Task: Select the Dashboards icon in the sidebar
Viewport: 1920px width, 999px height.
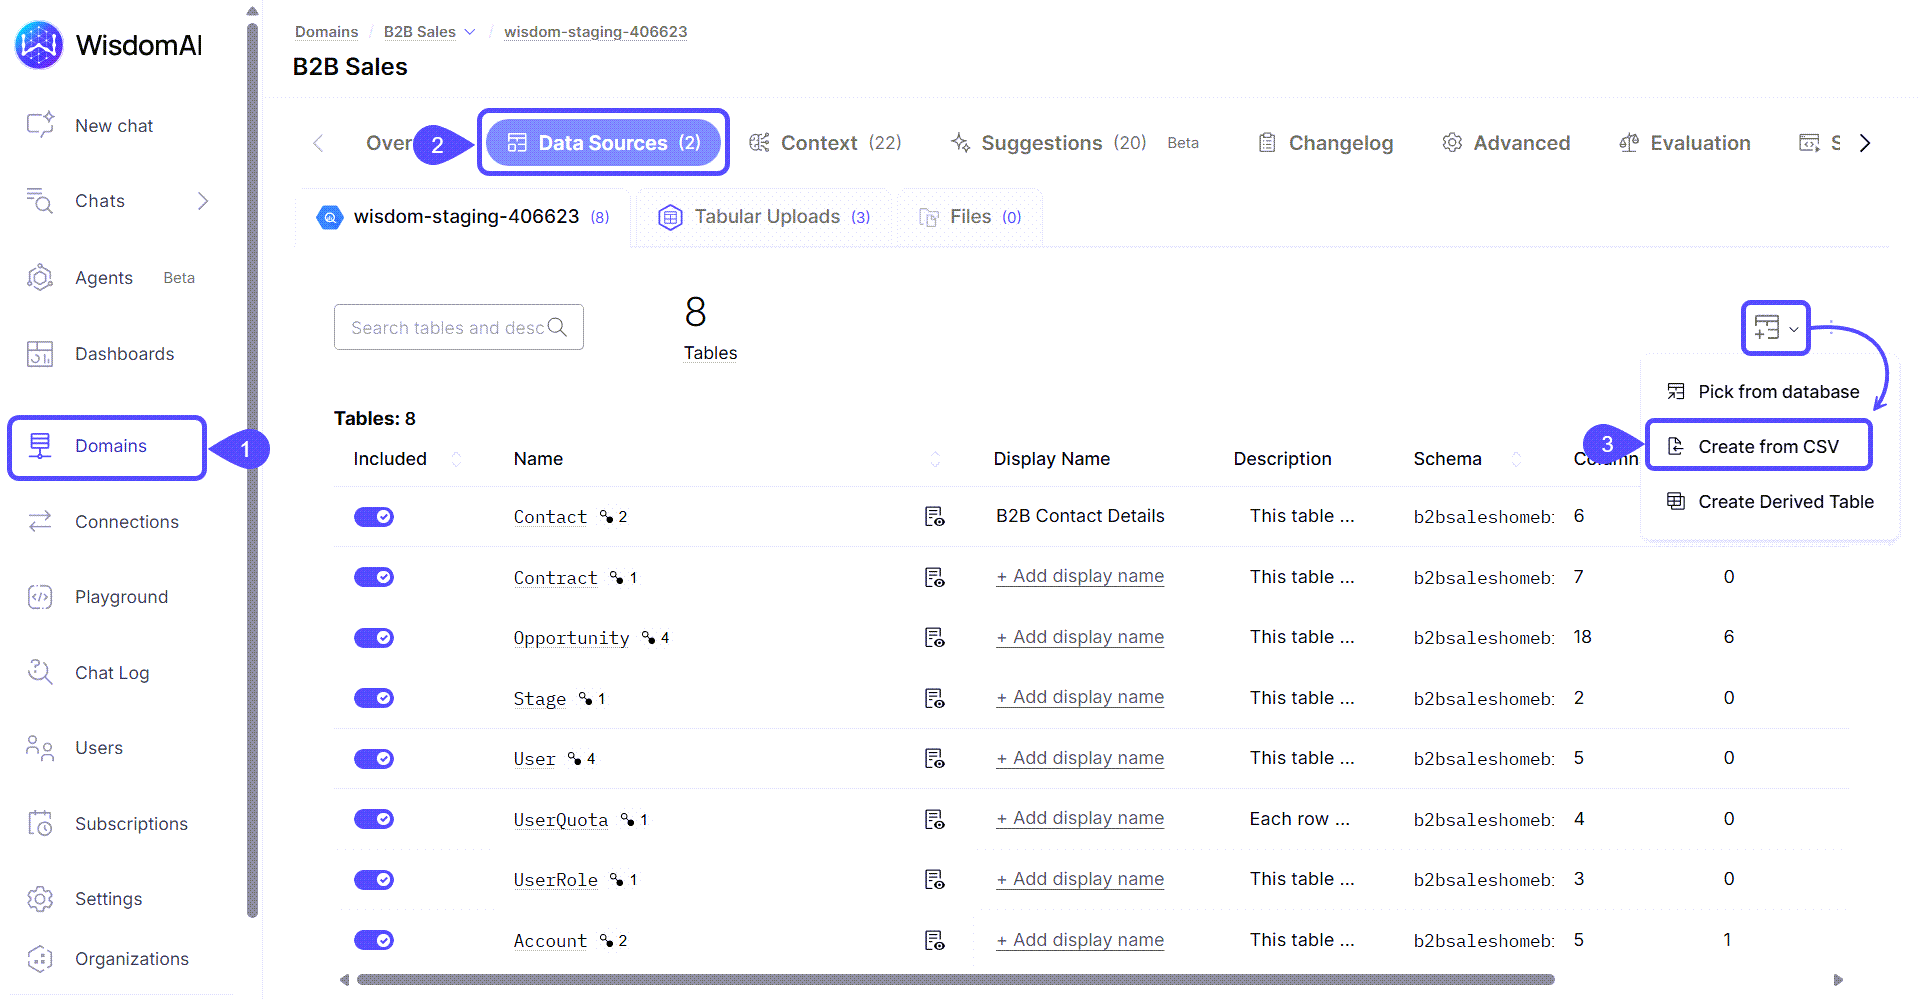Action: click(40, 353)
